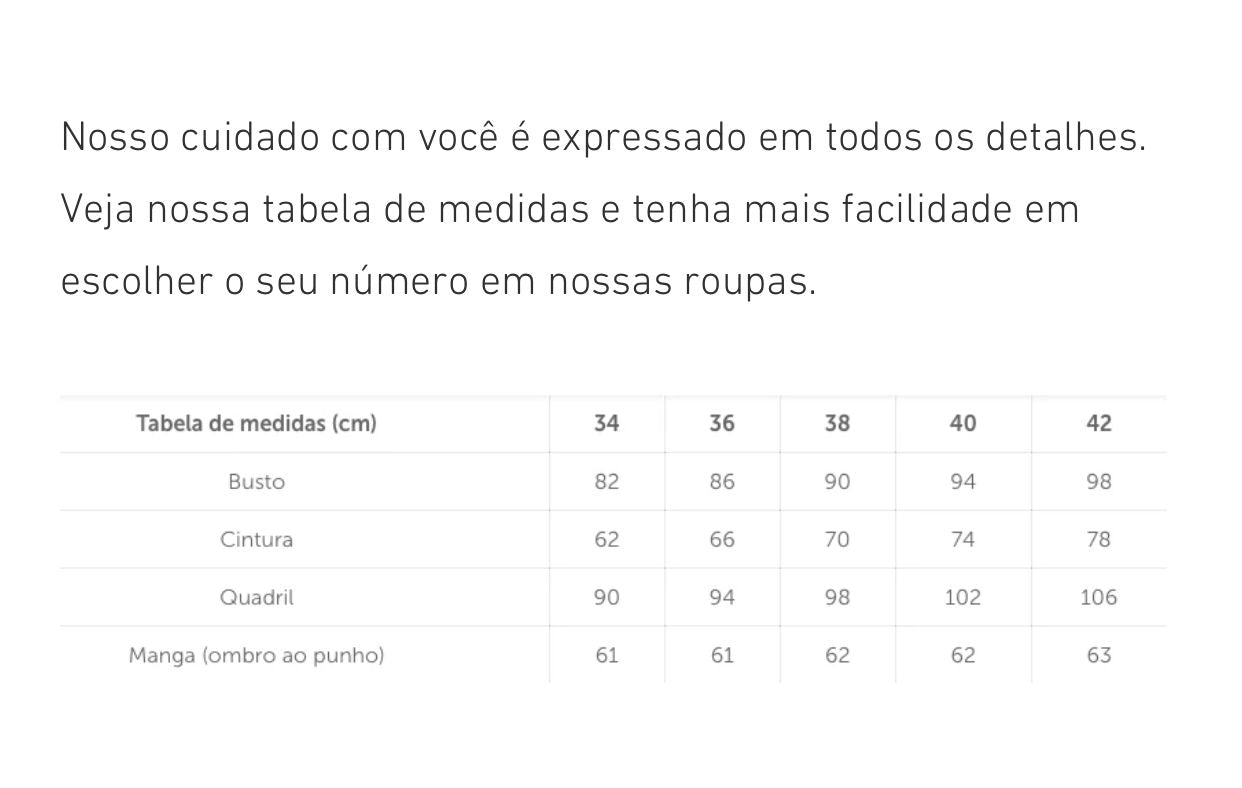Pick the size 42 column header
1242x788 pixels.
[1098, 423]
